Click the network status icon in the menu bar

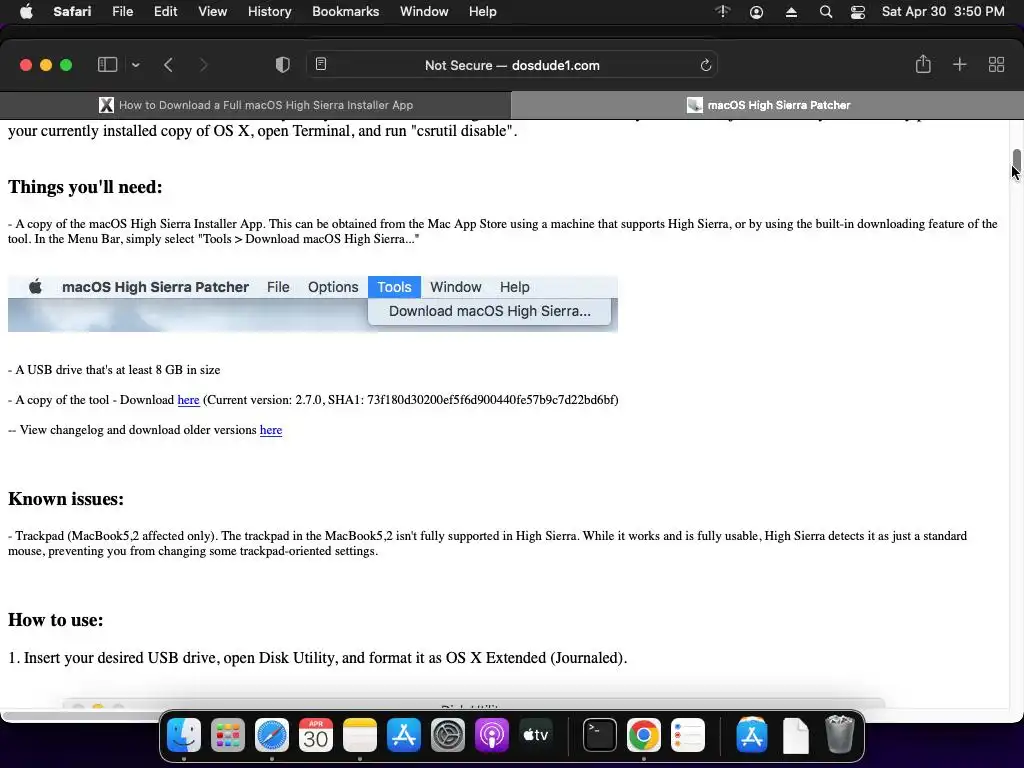722,12
